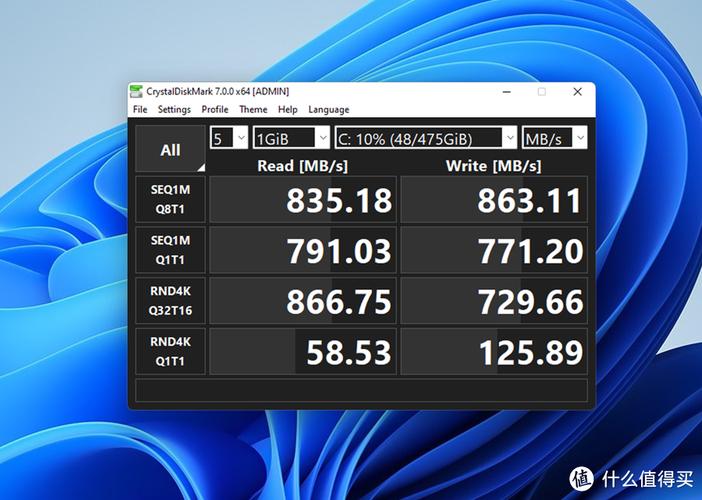The image size is (702, 500).
Task: Click the 866.75 read result
Action: click(303, 300)
